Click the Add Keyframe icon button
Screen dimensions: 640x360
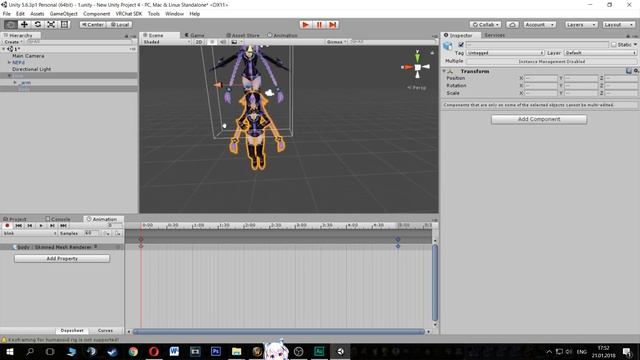(107, 233)
